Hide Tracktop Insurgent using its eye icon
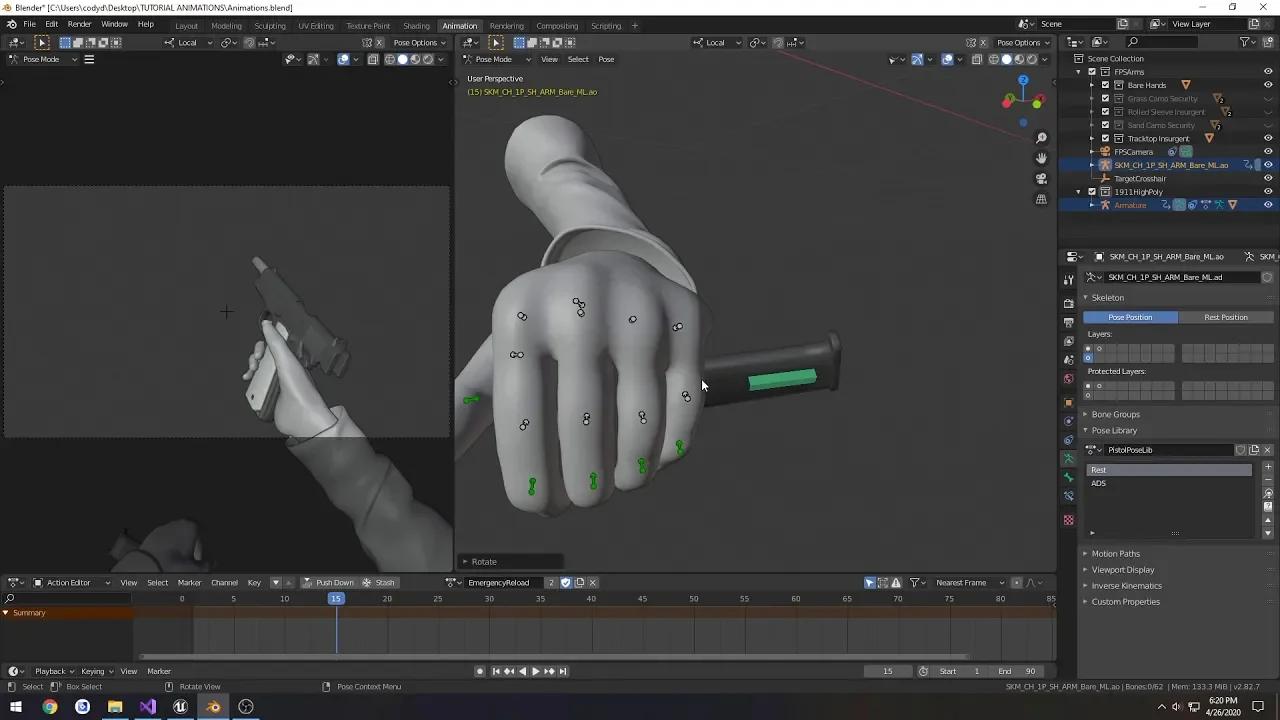The width and height of the screenshot is (1280, 720). tap(1269, 138)
